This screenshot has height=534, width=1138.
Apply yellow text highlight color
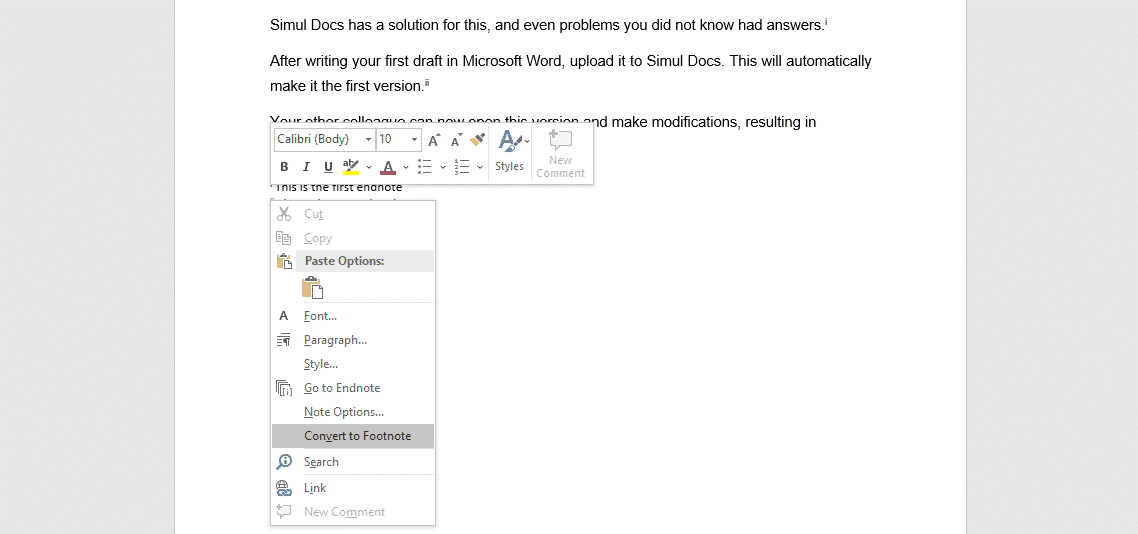351,167
